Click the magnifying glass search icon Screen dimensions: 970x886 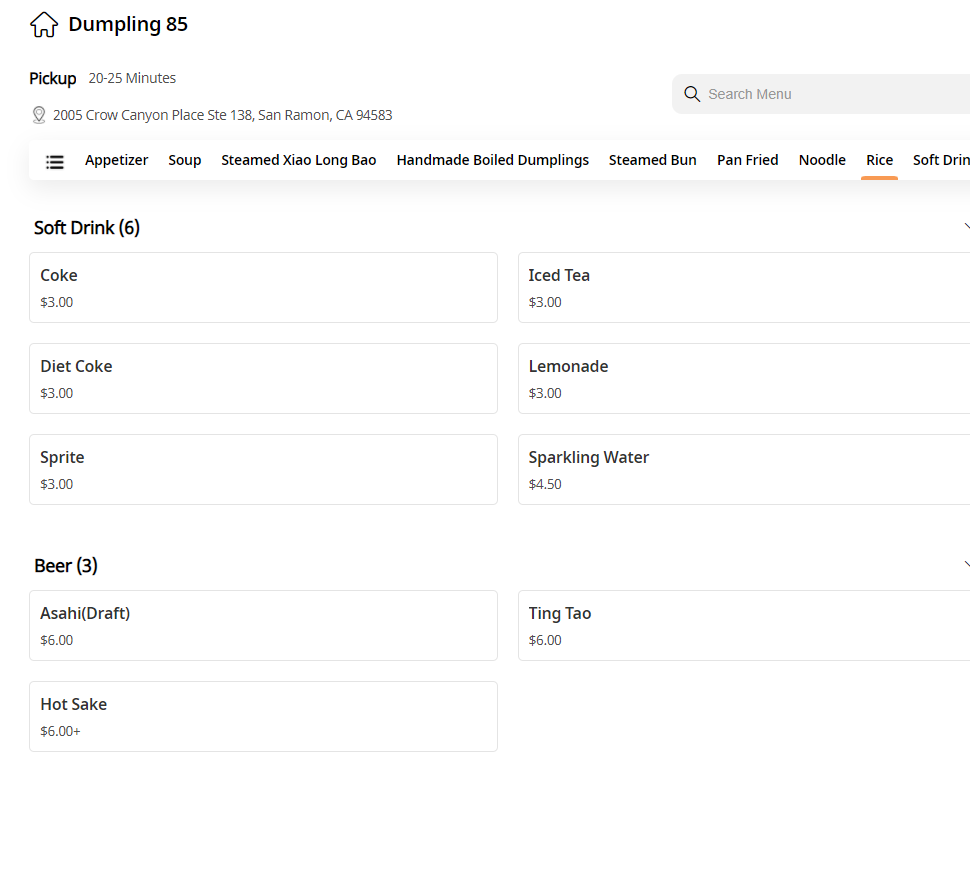click(x=692, y=94)
